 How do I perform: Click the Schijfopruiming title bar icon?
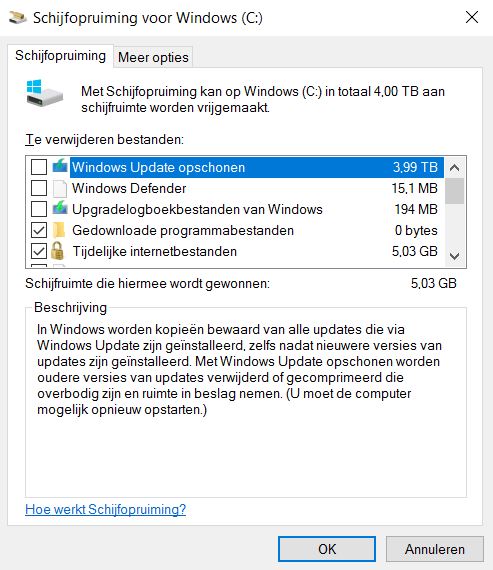(18, 17)
